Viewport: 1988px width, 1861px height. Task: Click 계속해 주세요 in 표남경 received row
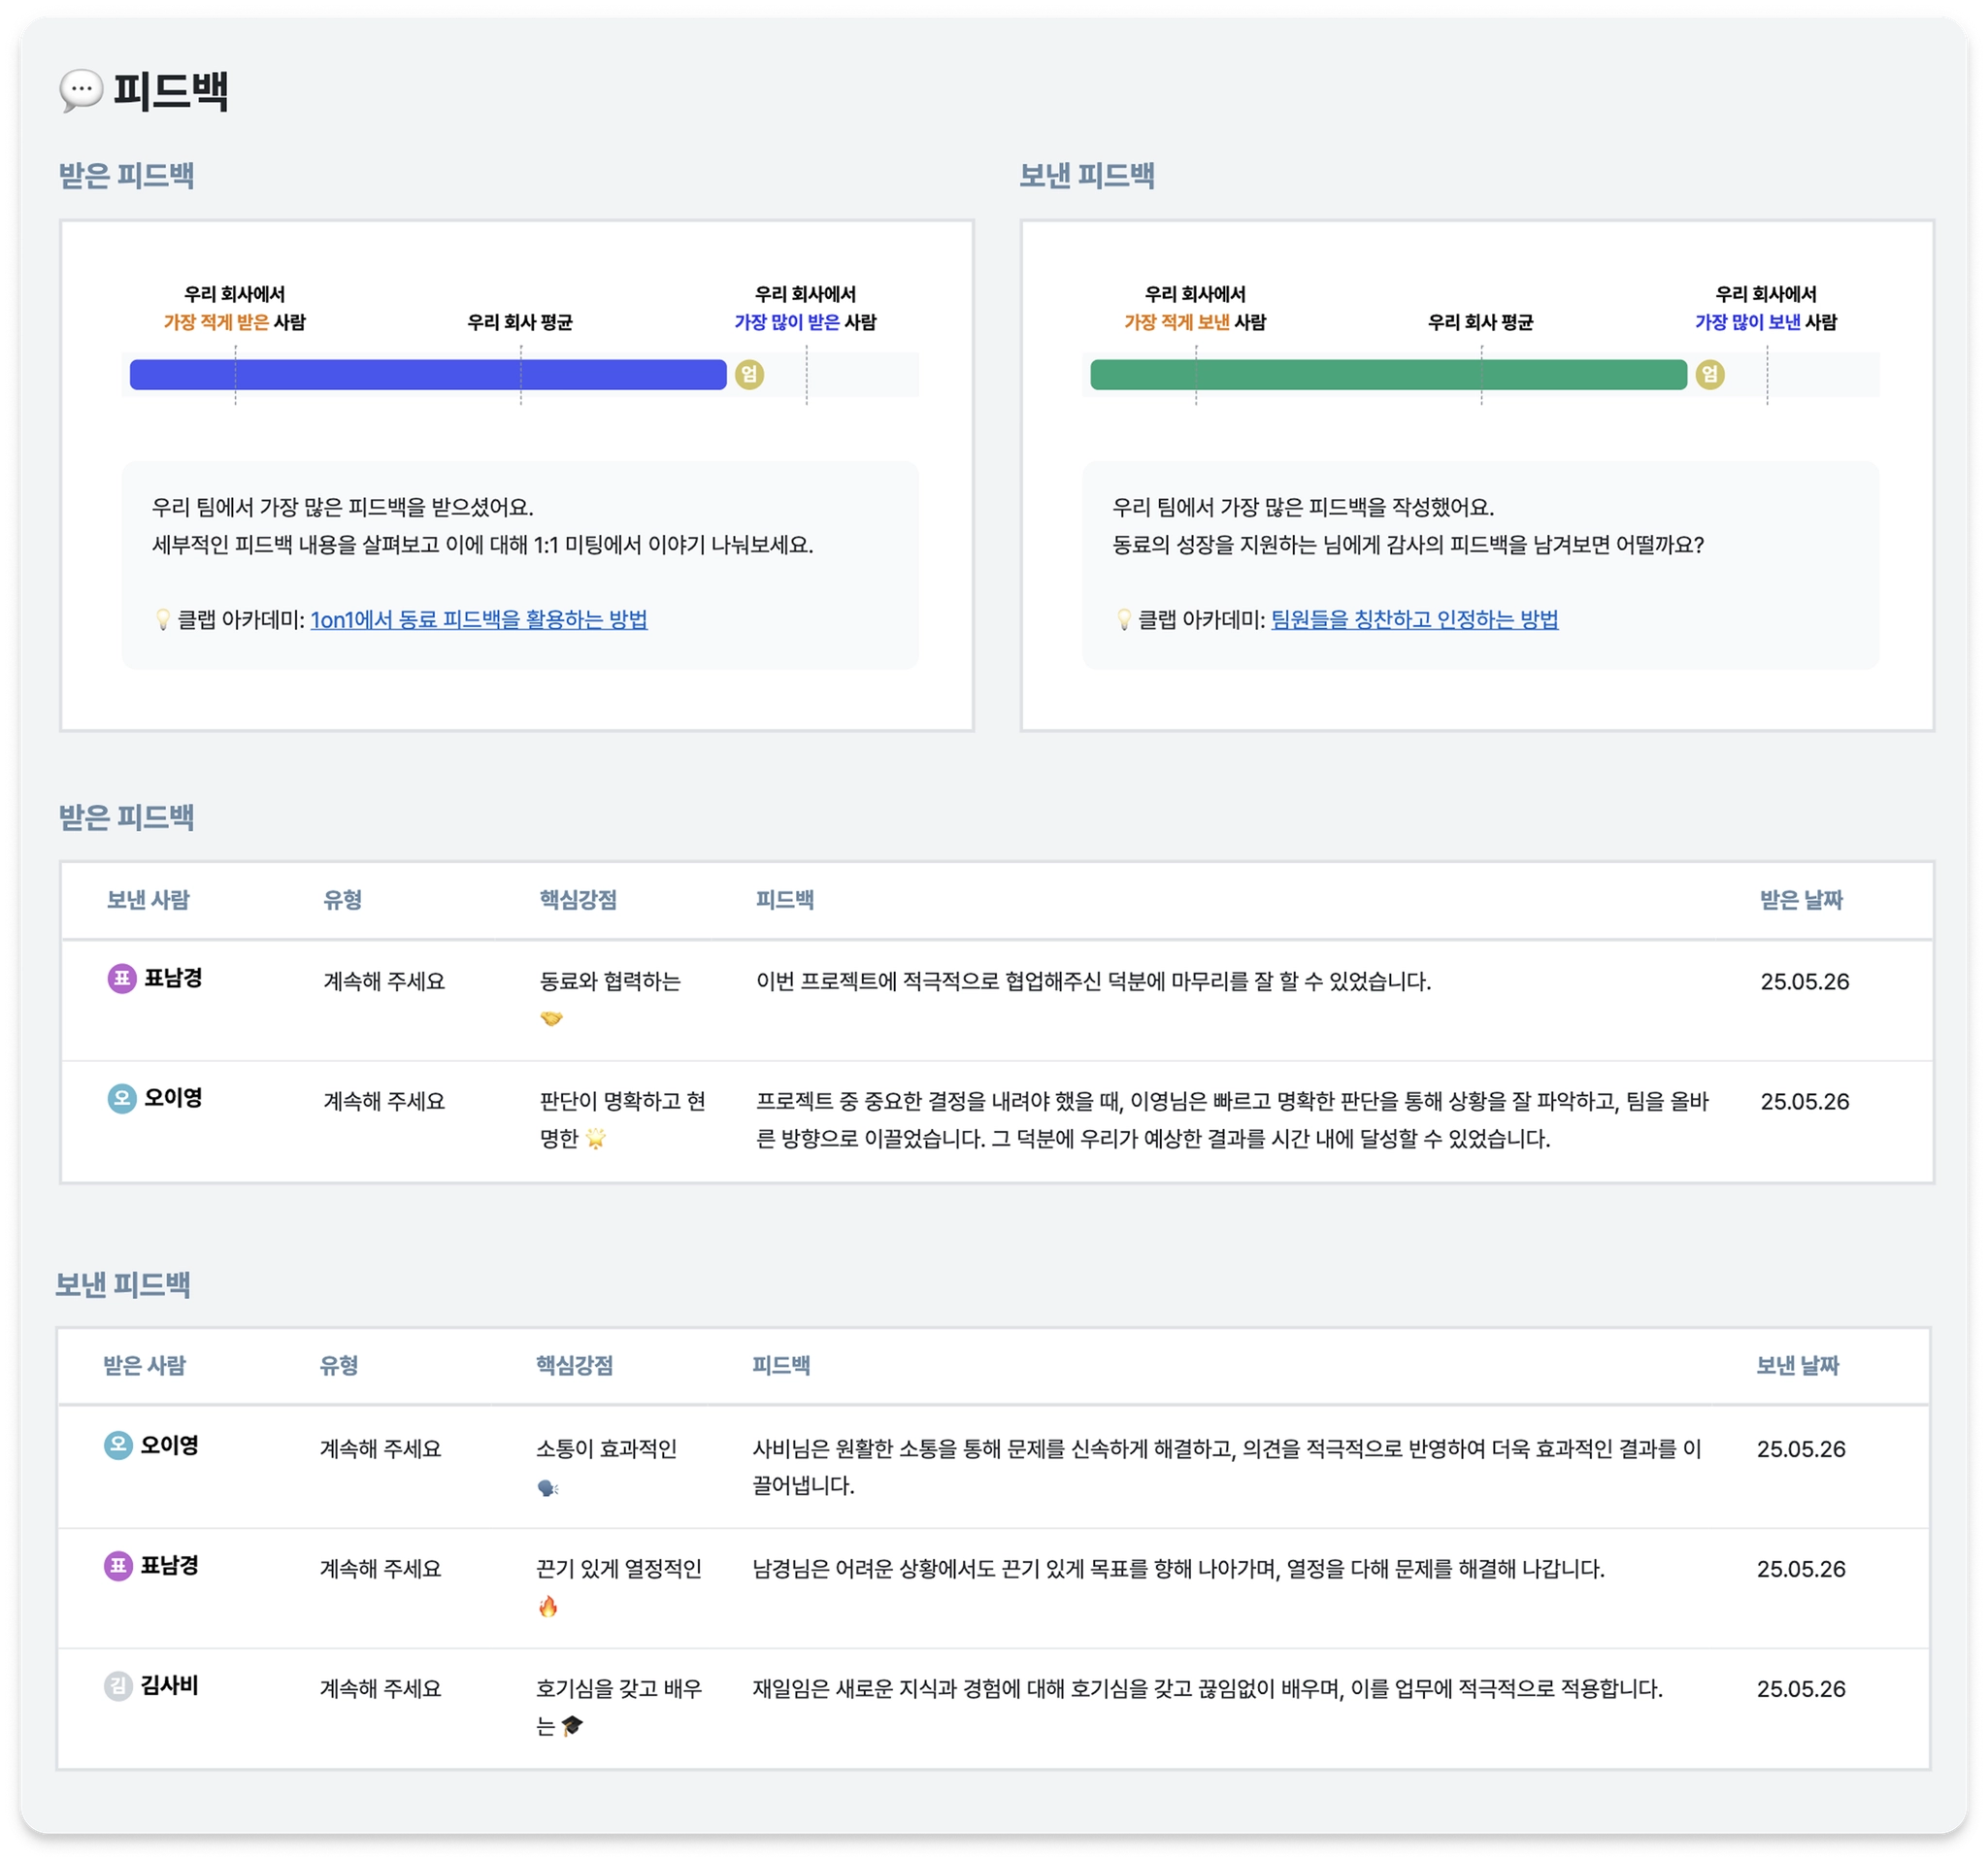click(384, 981)
